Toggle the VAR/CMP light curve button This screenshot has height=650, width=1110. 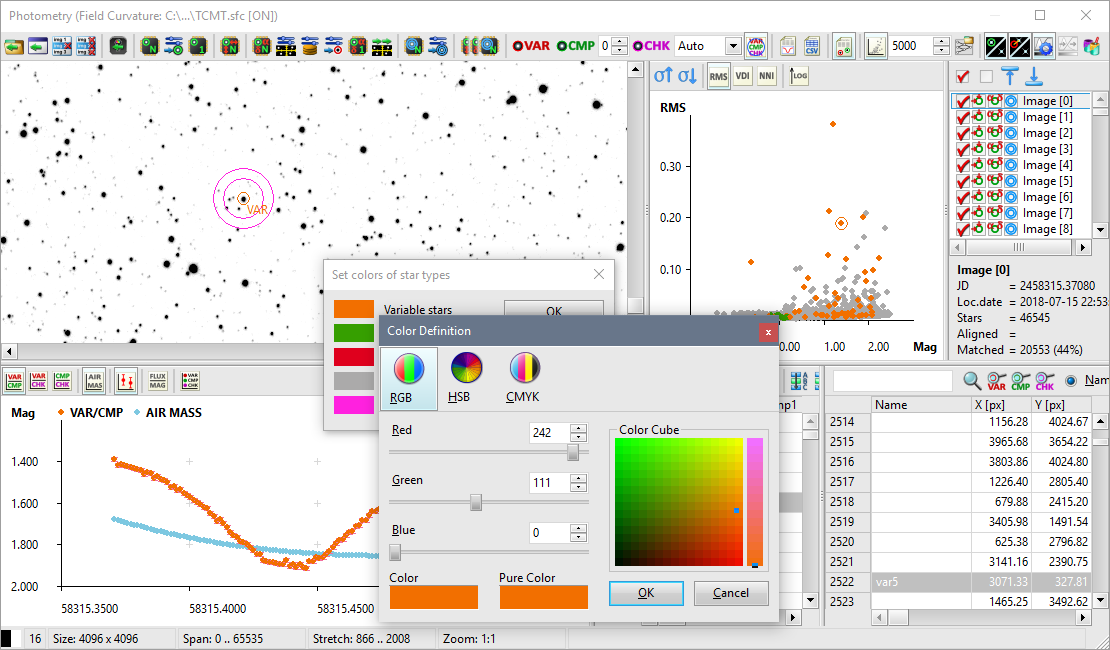pos(14,381)
